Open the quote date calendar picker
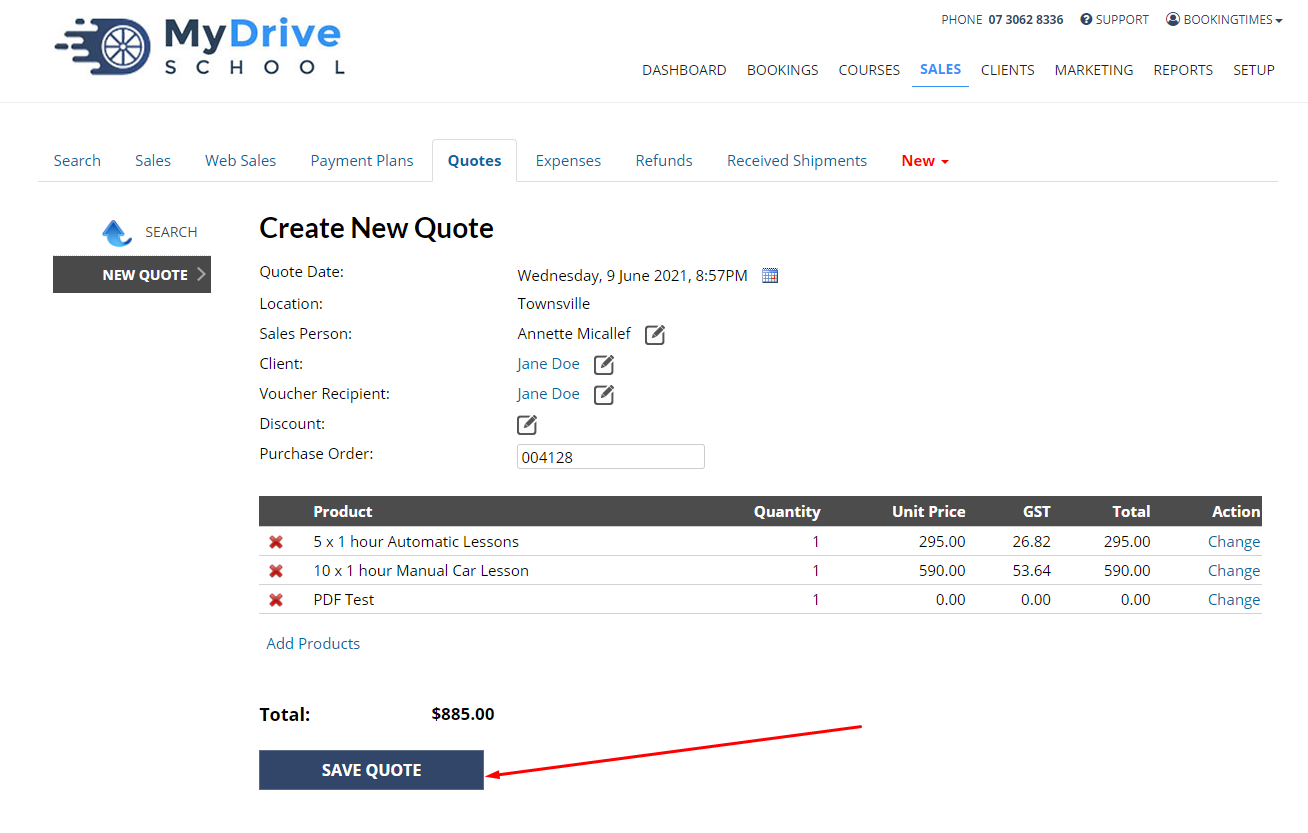 (770, 276)
